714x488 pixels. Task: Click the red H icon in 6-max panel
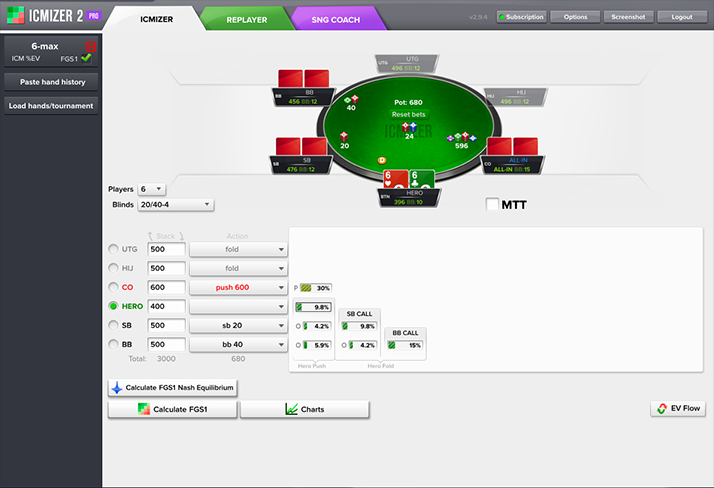coord(91,46)
